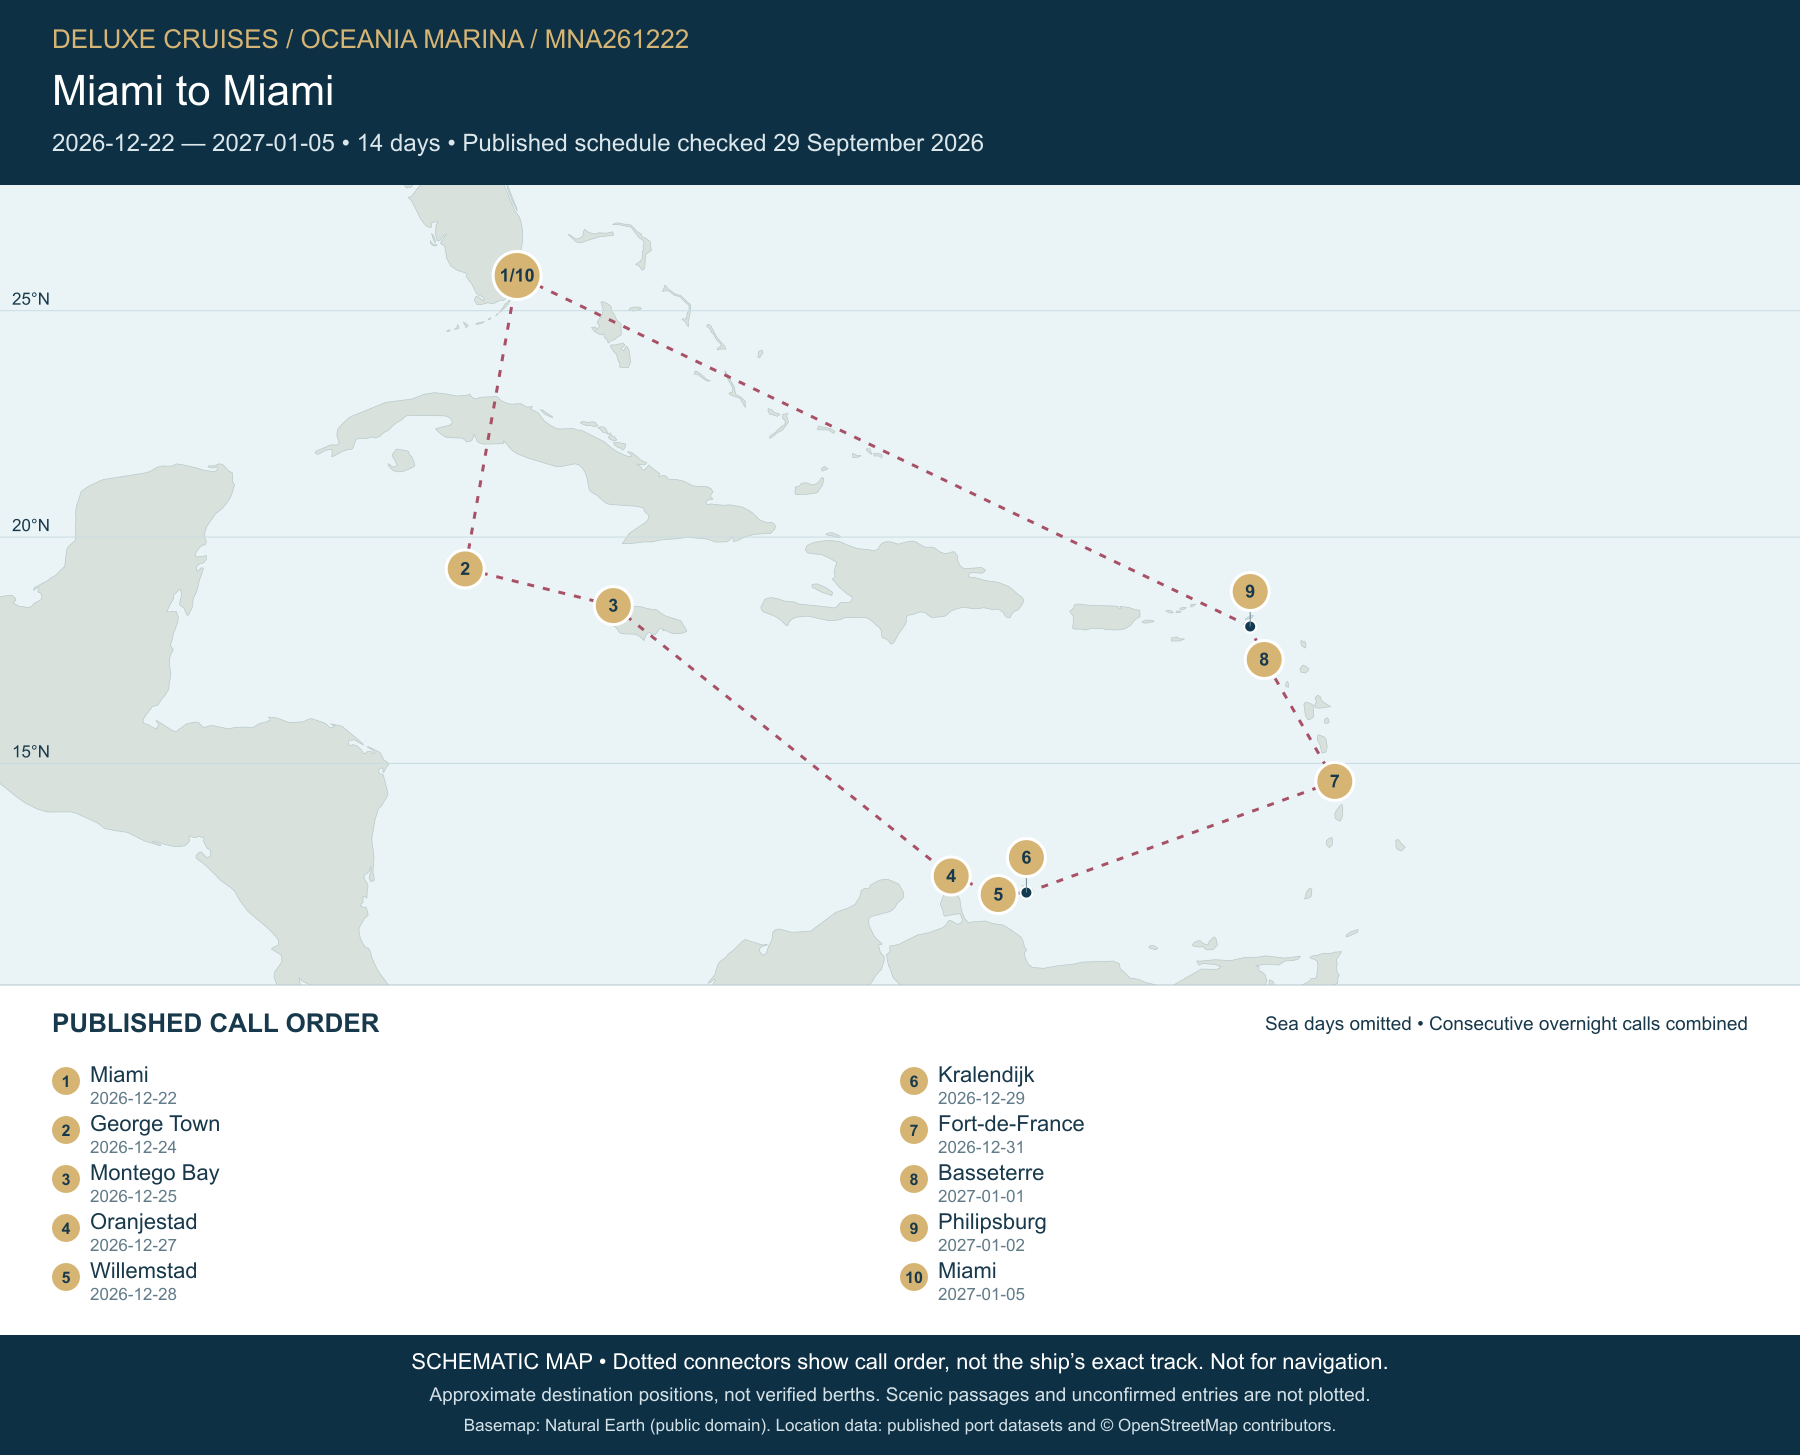Click legend badge 1 beside Miami 2026-12-22
The width and height of the screenshot is (1800, 1455).
pos(66,1081)
